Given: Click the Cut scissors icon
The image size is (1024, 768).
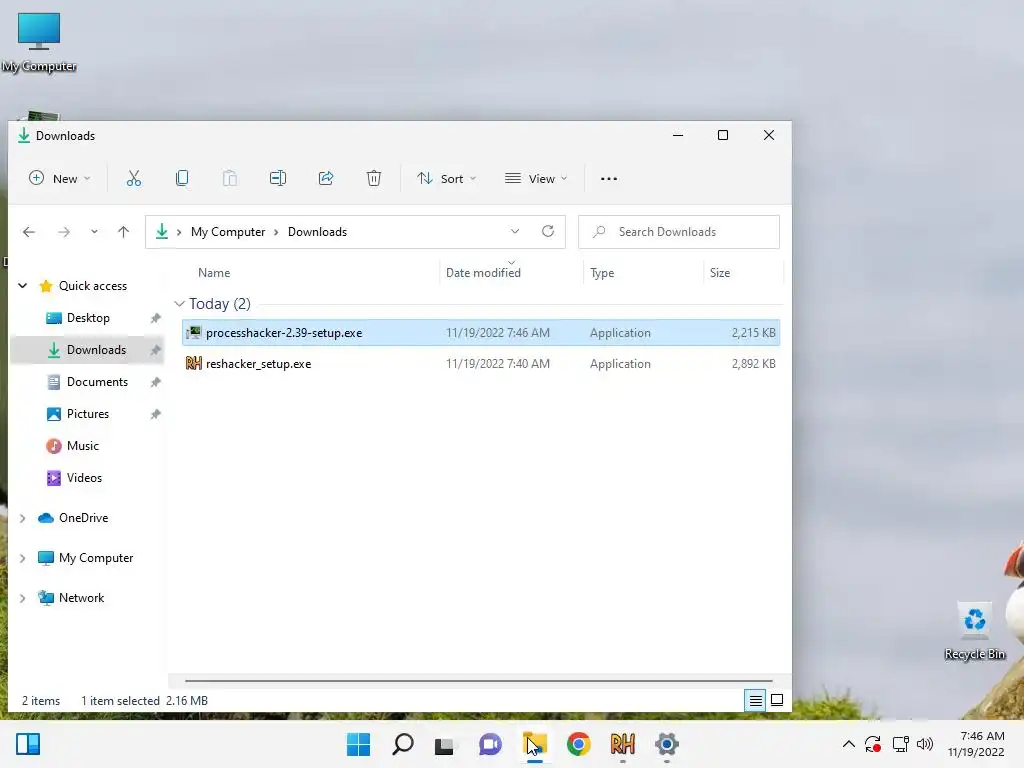Looking at the screenshot, I should [x=134, y=178].
